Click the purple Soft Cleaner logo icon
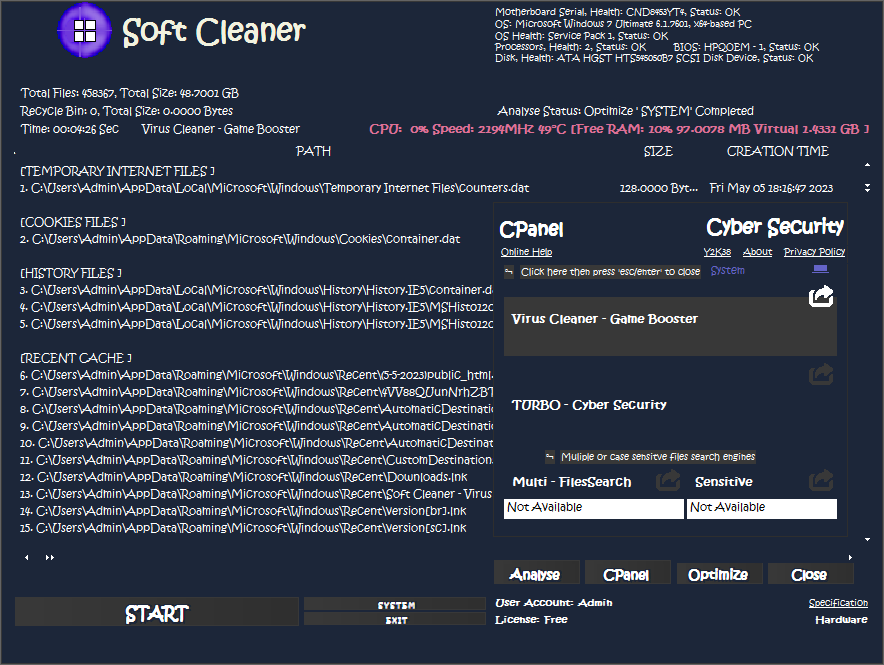This screenshot has height=665, width=884. 85,30
